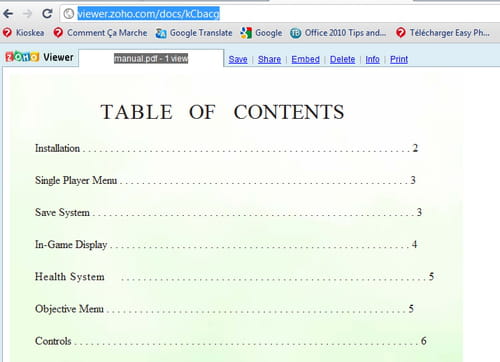Click the Google Translate bookmark icon
Viewport: 500px width, 362px height.
point(161,33)
